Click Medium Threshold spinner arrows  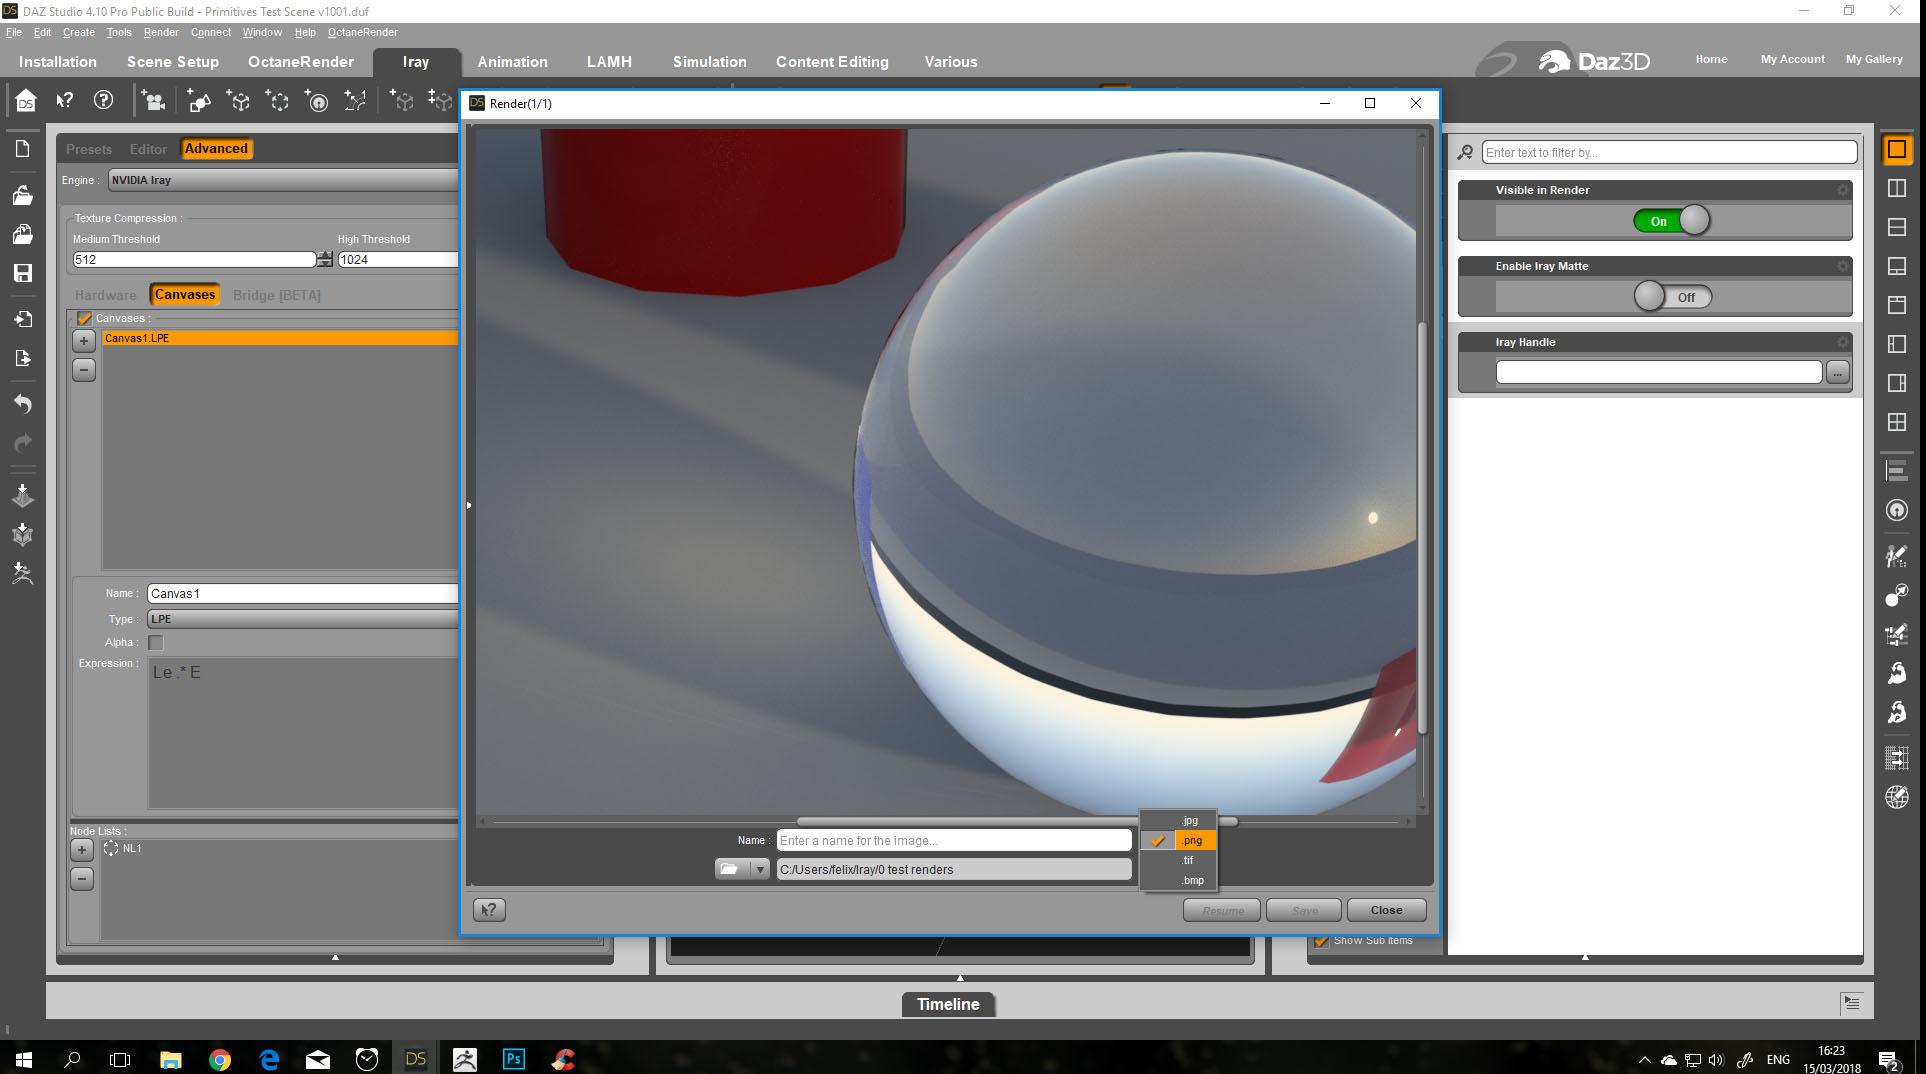324,259
